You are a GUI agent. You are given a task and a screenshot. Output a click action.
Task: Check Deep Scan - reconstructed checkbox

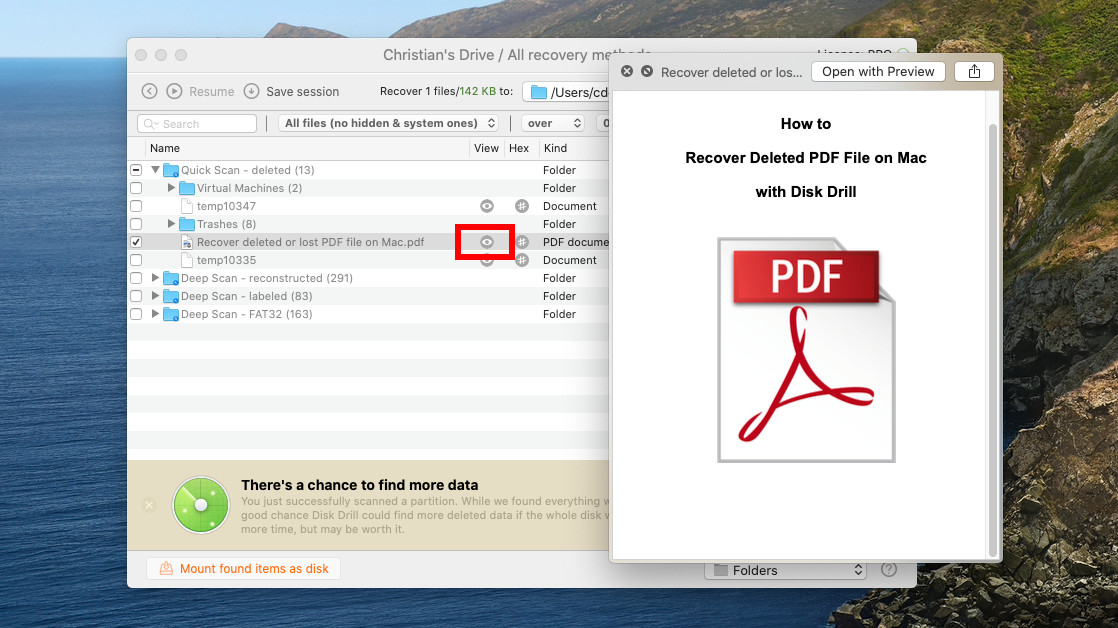tap(136, 278)
